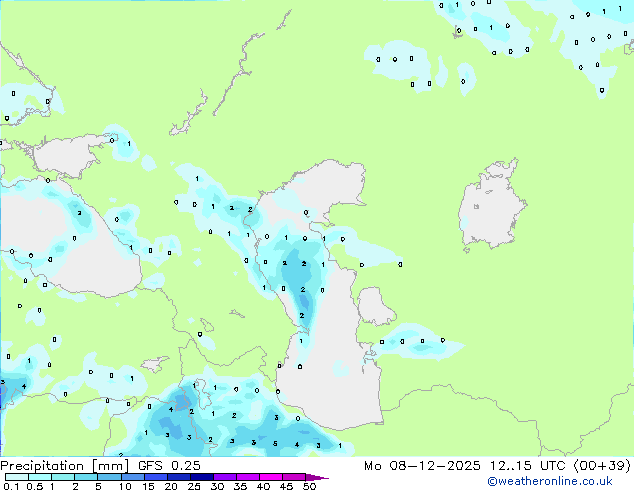Image resolution: width=634 pixels, height=490 pixels.
Task: Click the legend arrow above 50 mm
Action: click(317, 477)
